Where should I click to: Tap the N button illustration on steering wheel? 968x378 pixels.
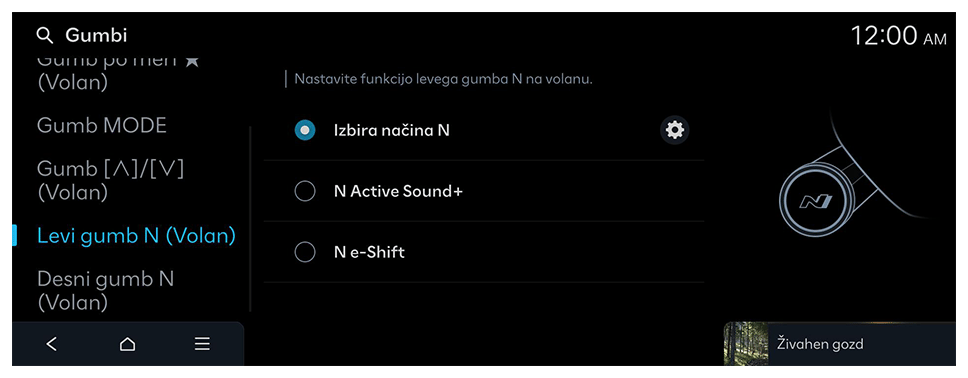[x=815, y=202]
